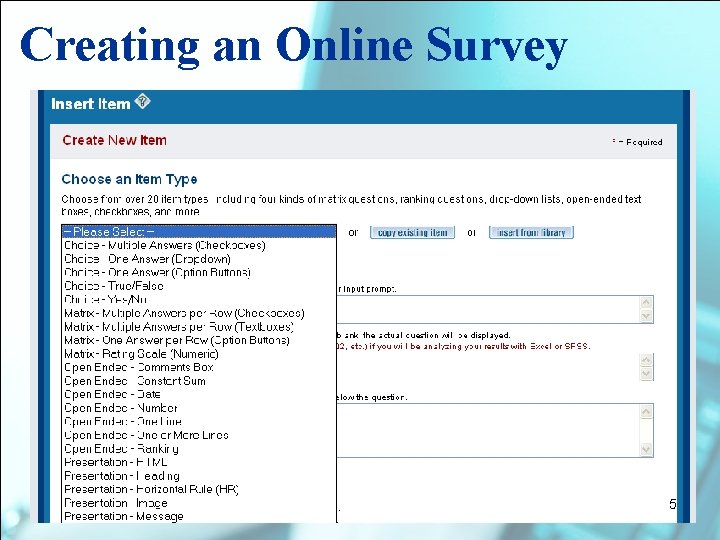
Task: Choose 'Presentation - Horizontal Rule (HR)'
Action: pyautogui.click(x=199, y=489)
